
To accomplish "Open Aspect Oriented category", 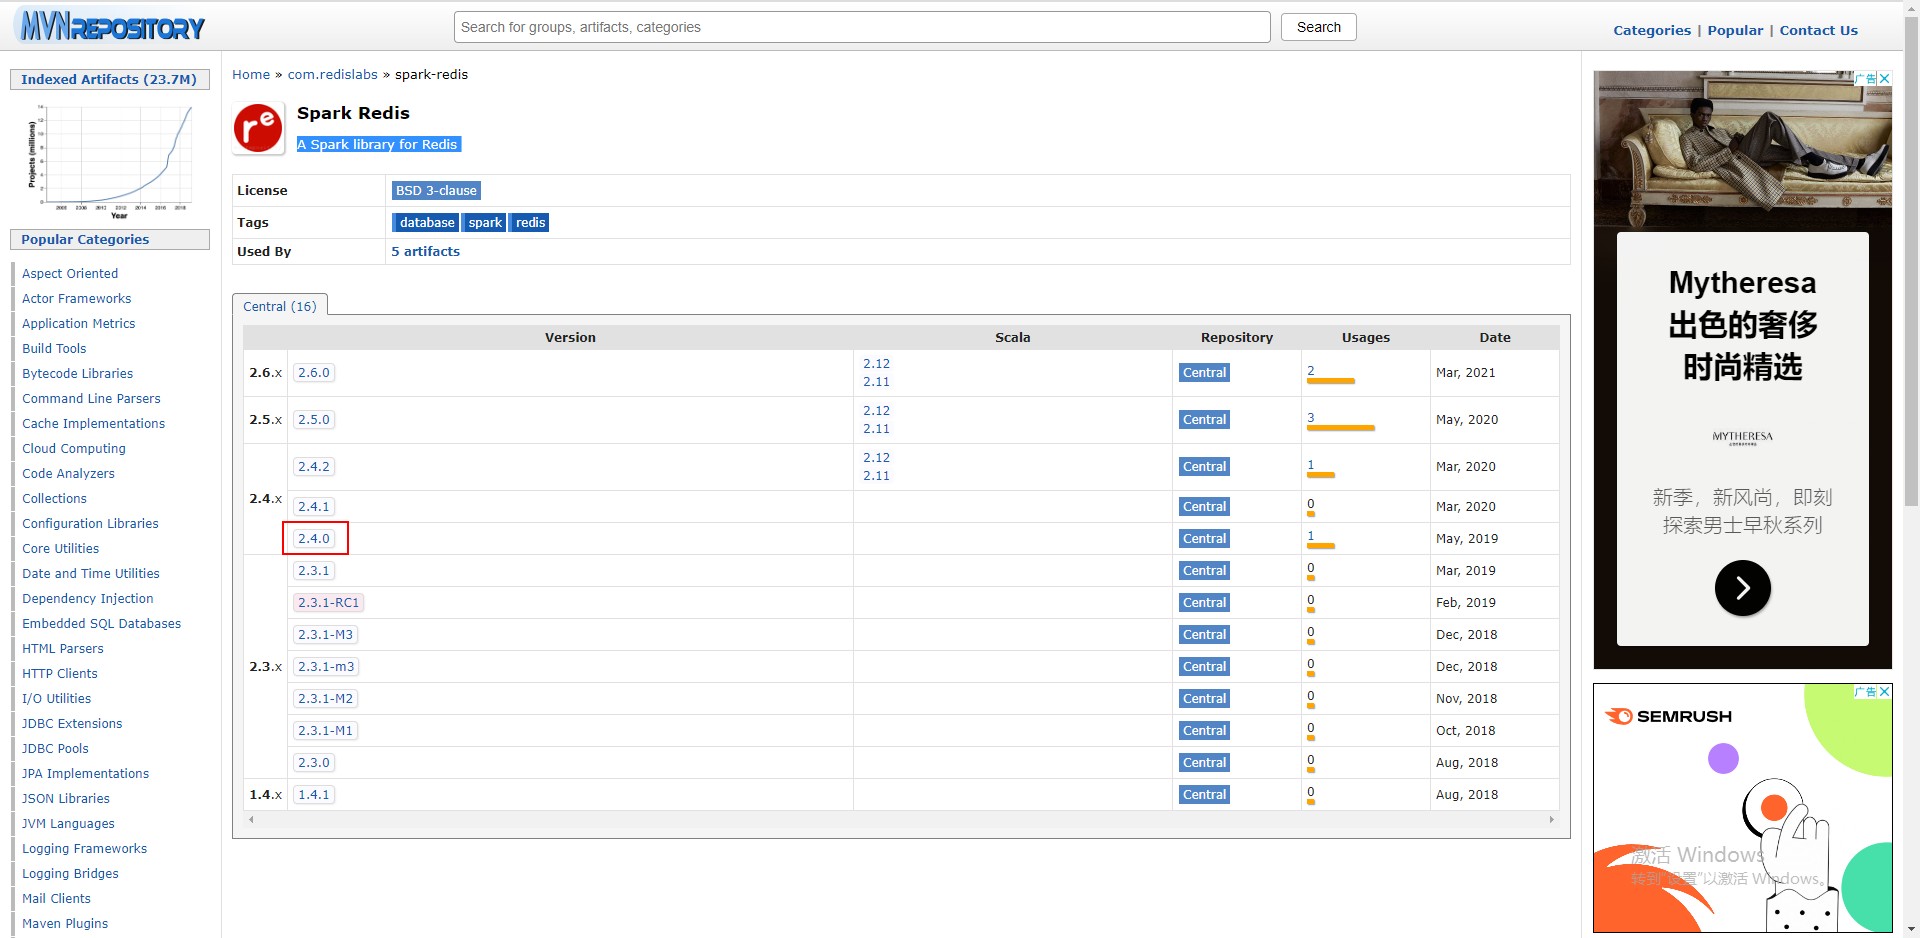I will [70, 273].
